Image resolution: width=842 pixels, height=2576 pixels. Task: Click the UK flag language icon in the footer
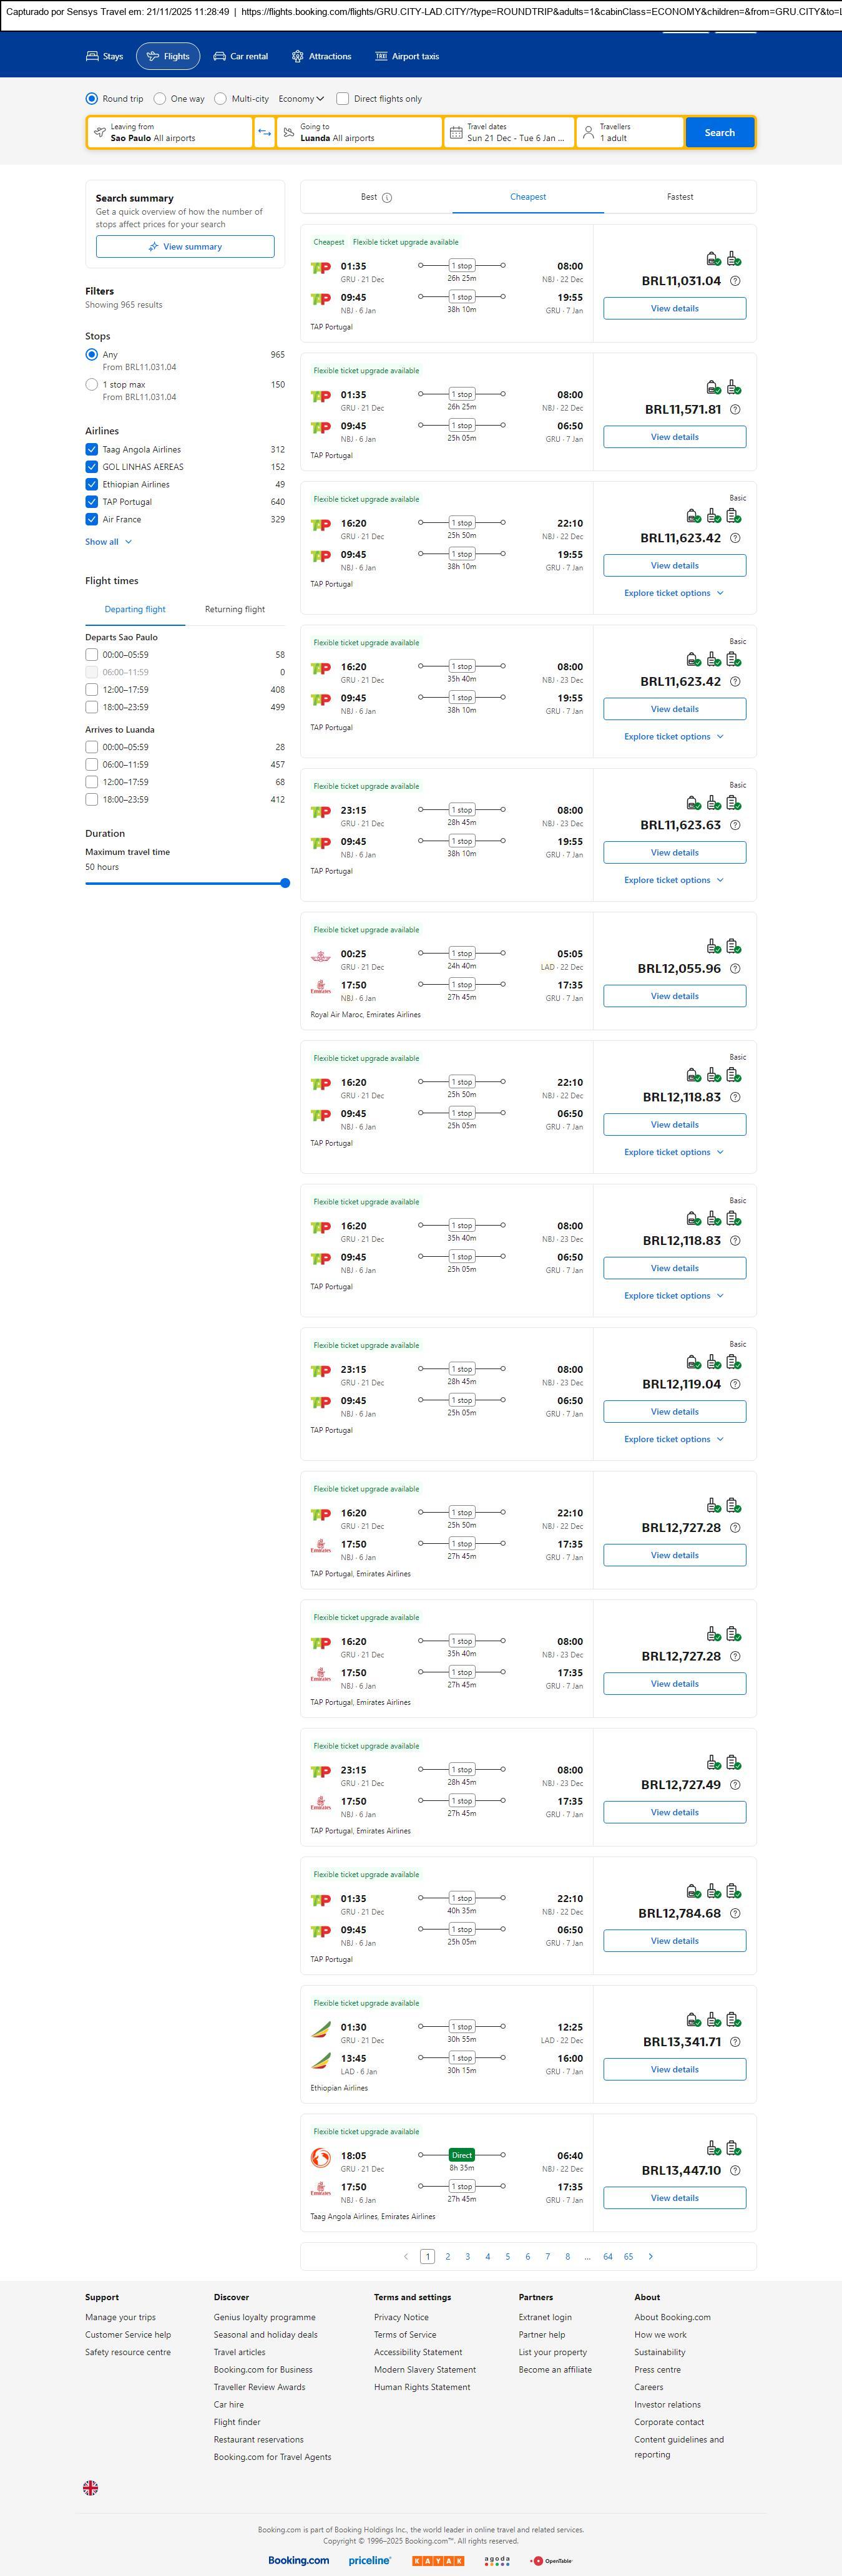[x=91, y=2487]
